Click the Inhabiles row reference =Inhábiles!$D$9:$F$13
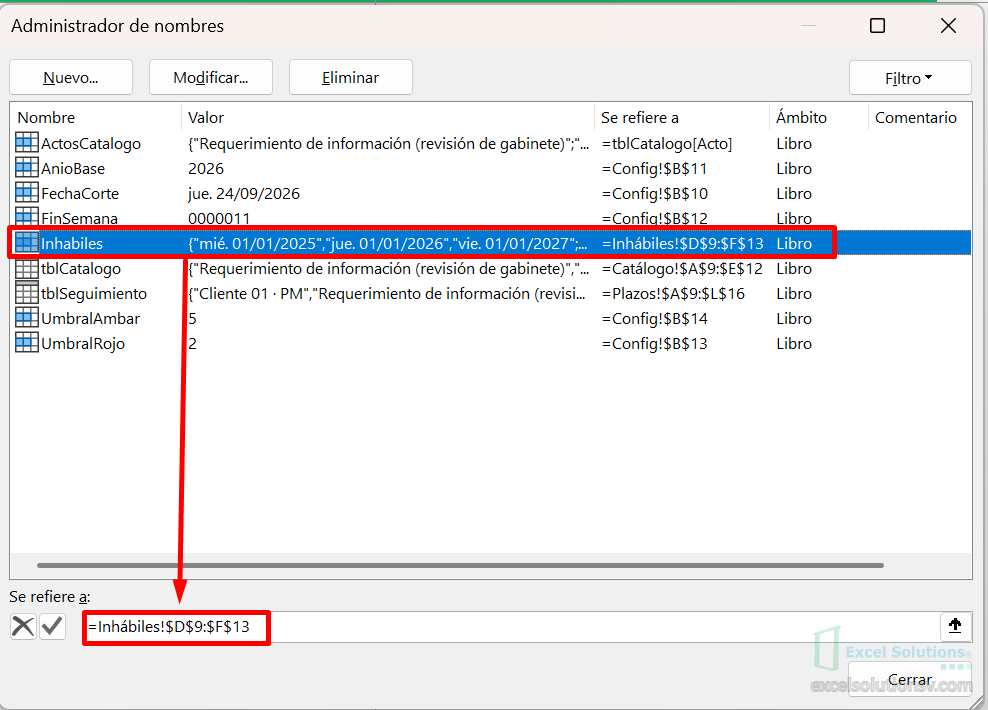 click(682, 243)
